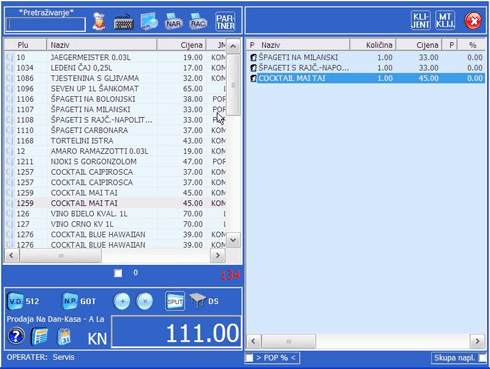Click the item list scroll-up arrow
The image size is (490, 369).
[233, 46]
